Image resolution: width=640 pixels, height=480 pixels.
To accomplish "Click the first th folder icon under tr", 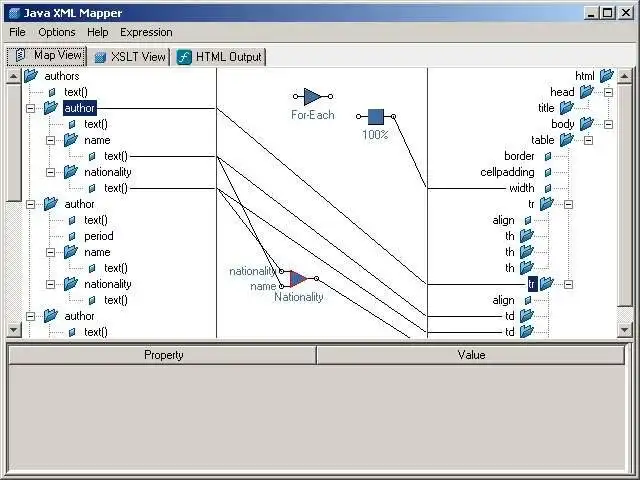I will click(527, 236).
